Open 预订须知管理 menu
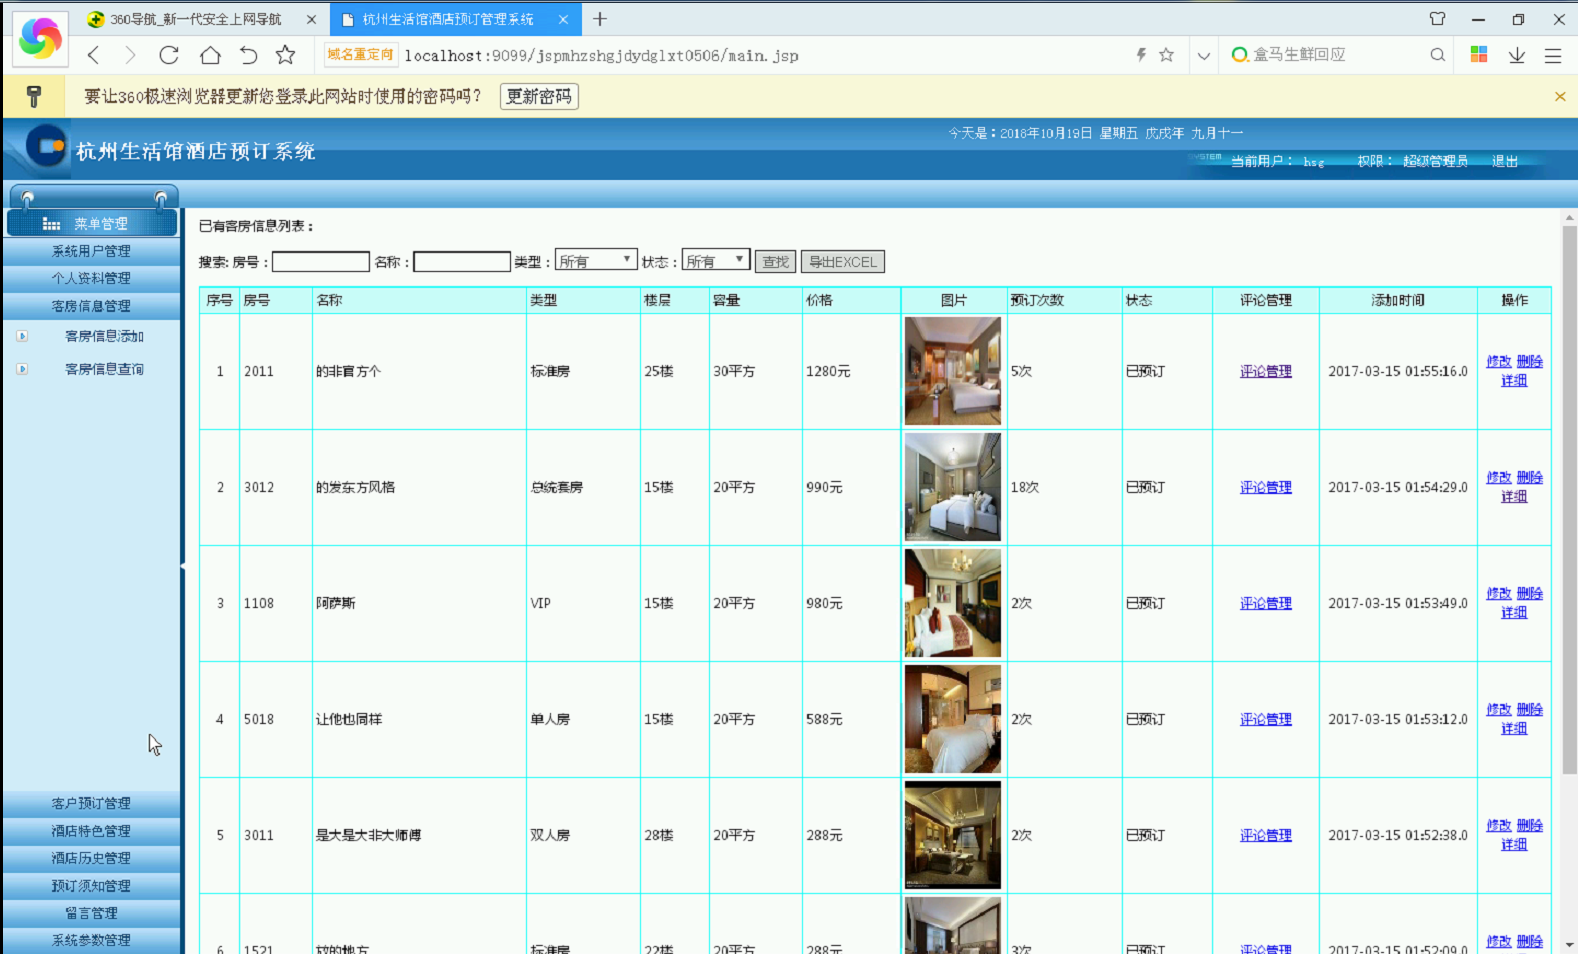Image resolution: width=1578 pixels, height=954 pixels. [91, 886]
